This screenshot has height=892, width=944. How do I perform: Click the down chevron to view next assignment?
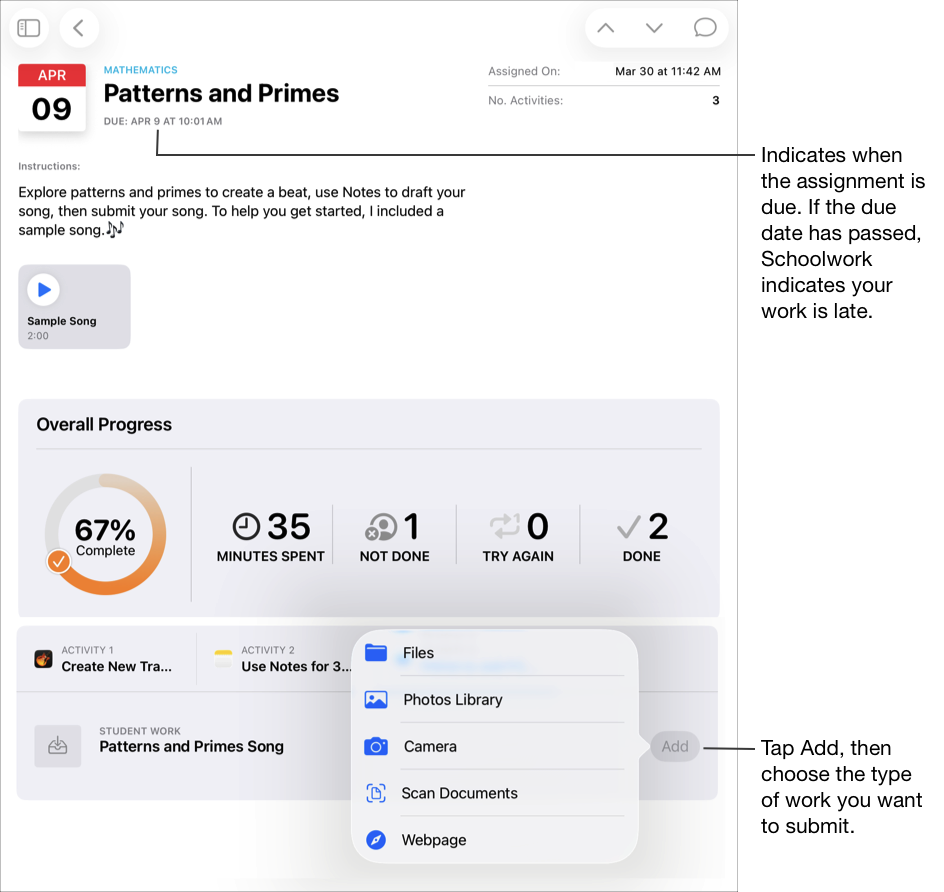point(655,27)
